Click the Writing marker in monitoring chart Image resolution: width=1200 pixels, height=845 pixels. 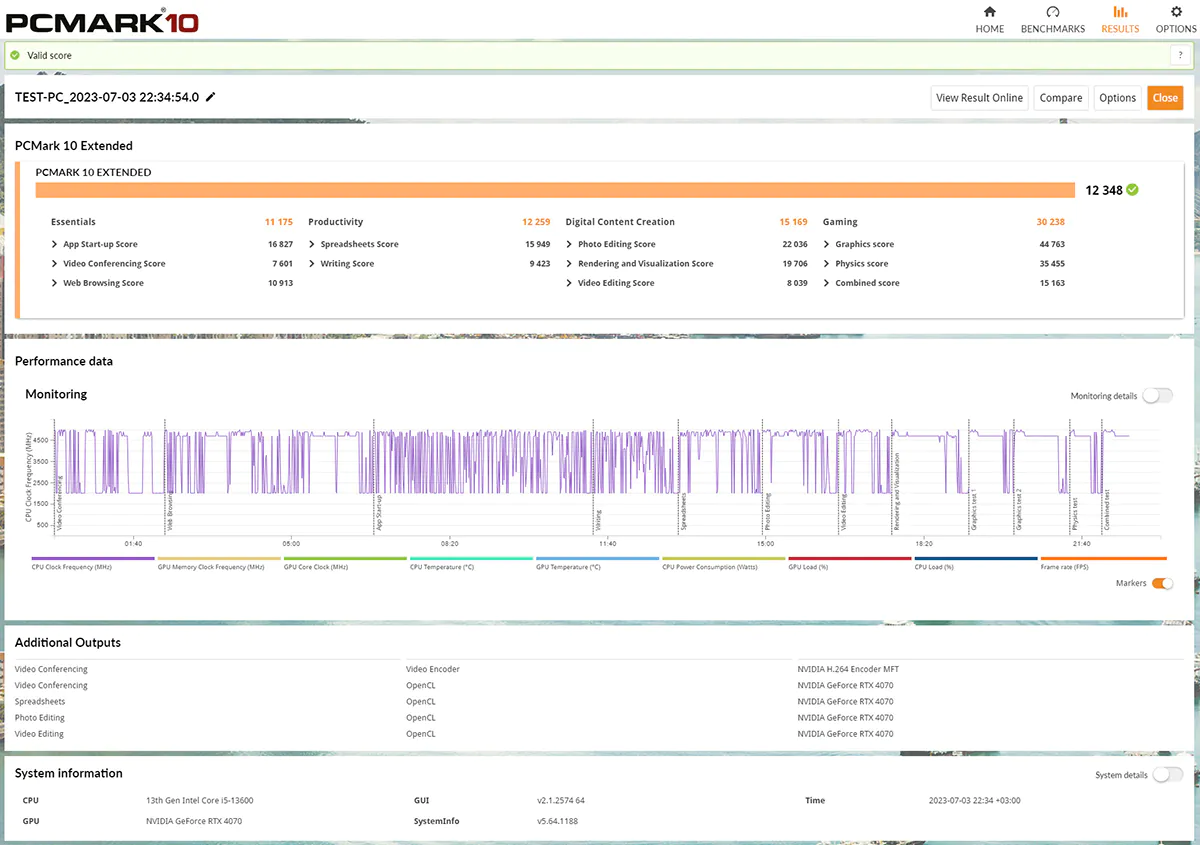(x=599, y=520)
